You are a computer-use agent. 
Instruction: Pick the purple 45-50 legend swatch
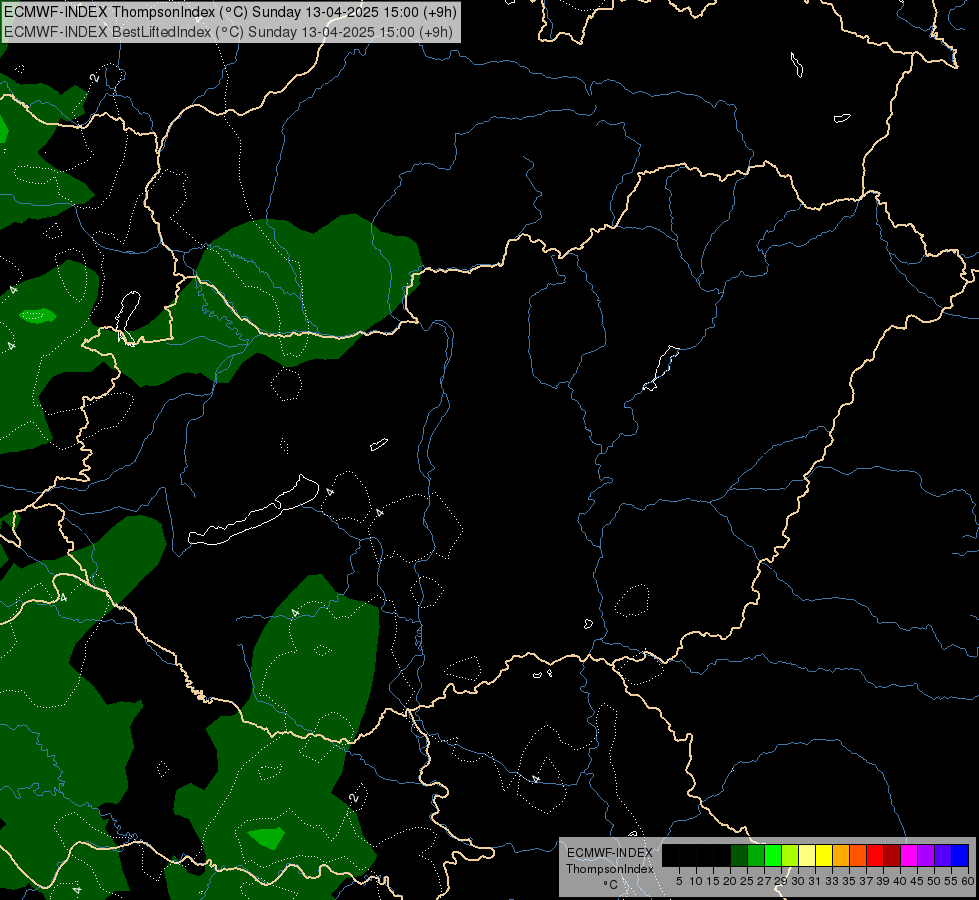point(926,855)
